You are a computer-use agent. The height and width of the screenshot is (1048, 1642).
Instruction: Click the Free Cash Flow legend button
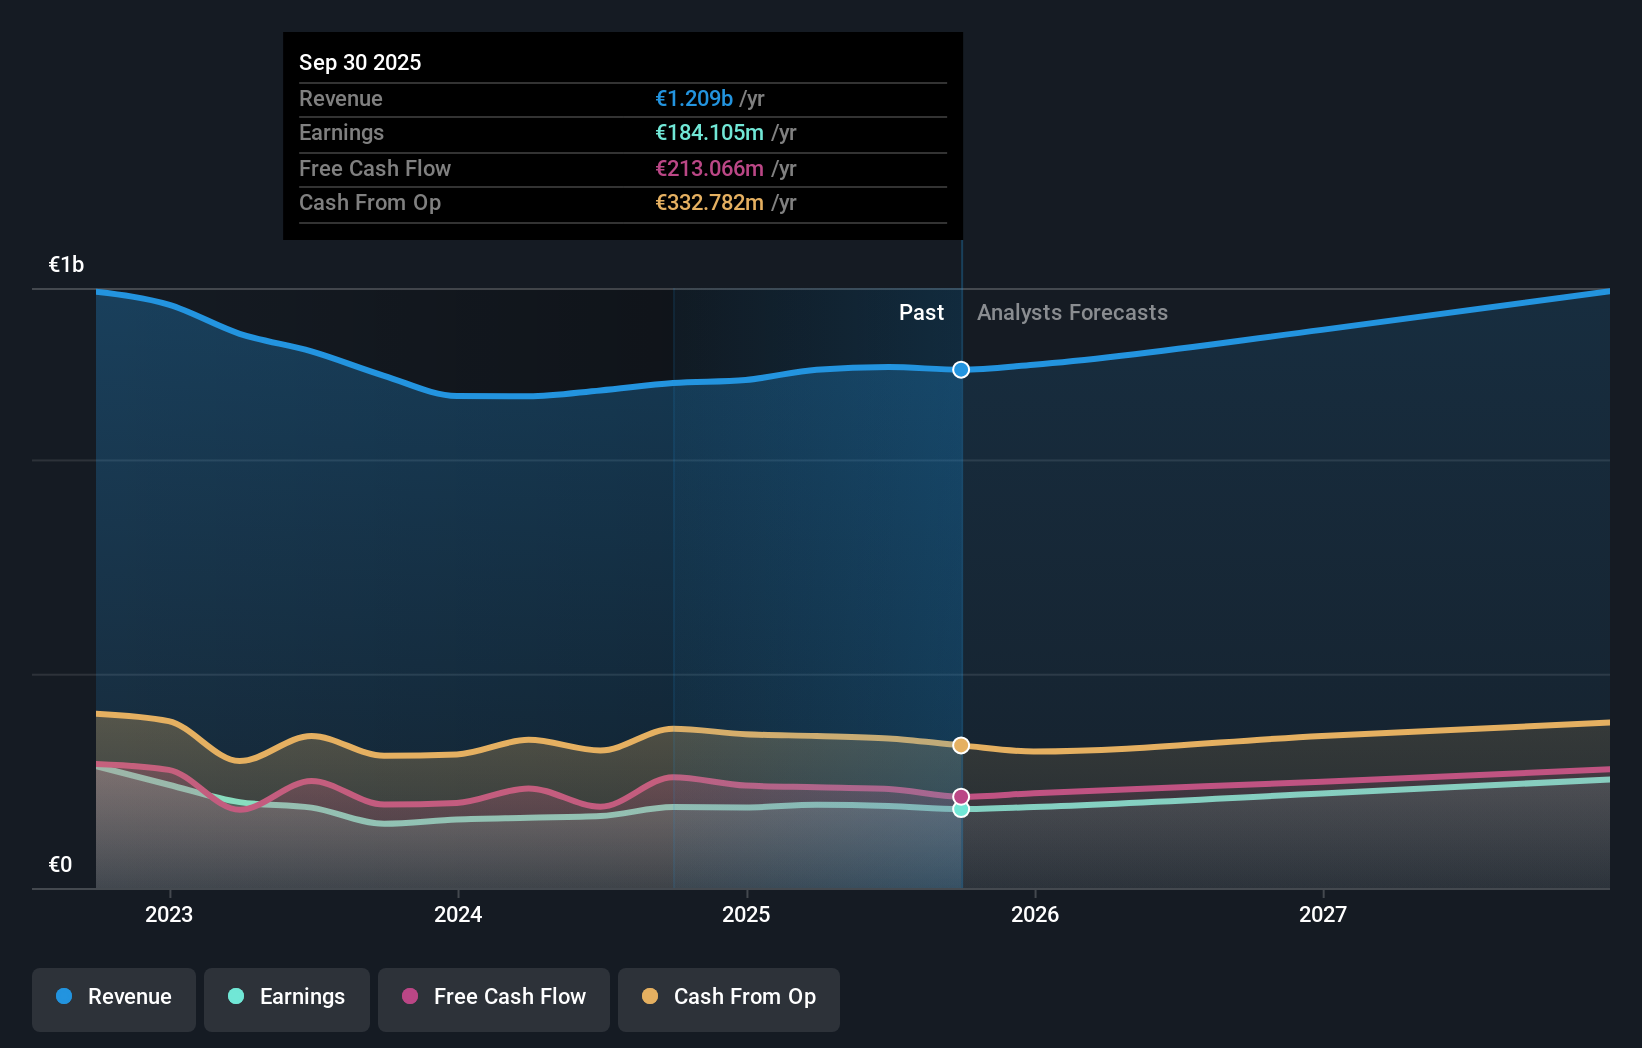[x=494, y=998]
